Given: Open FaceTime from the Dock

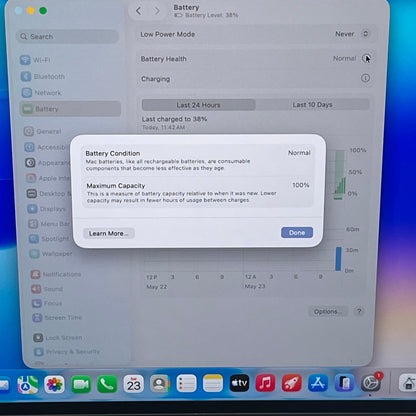Looking at the screenshot, I should tap(81, 384).
